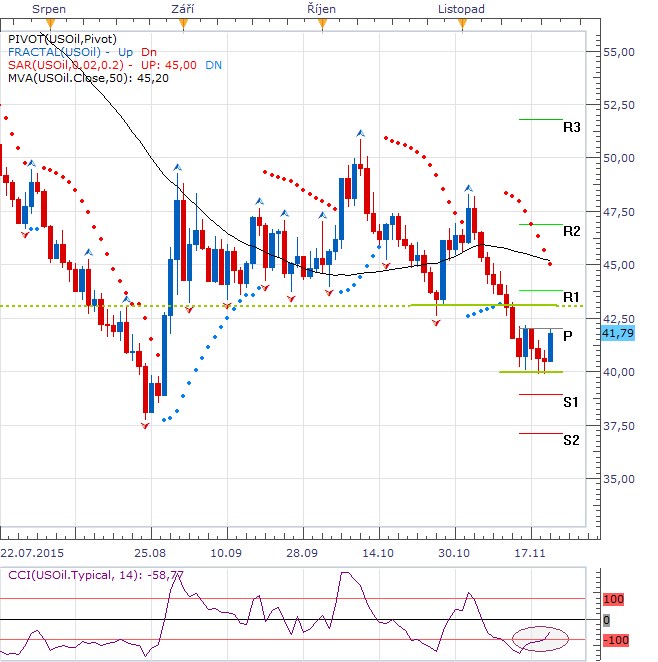Click the Up label in FRACTAL legend
This screenshot has width=658, height=662.
(125, 52)
